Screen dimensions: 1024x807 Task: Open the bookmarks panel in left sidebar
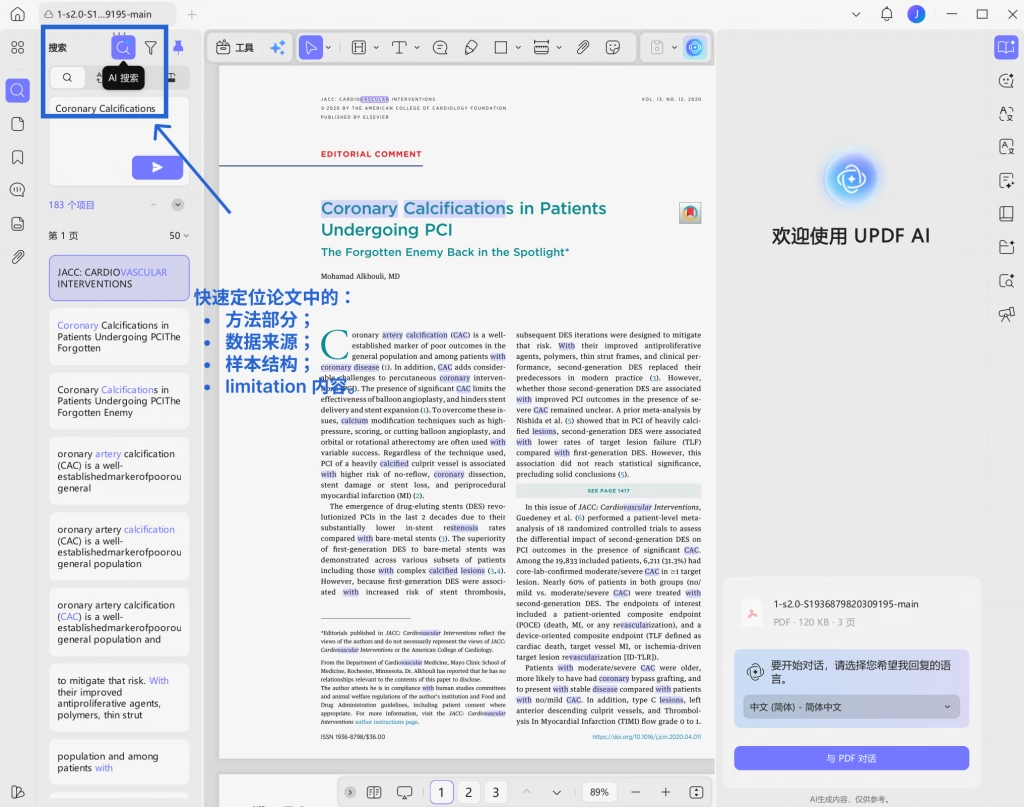point(18,157)
